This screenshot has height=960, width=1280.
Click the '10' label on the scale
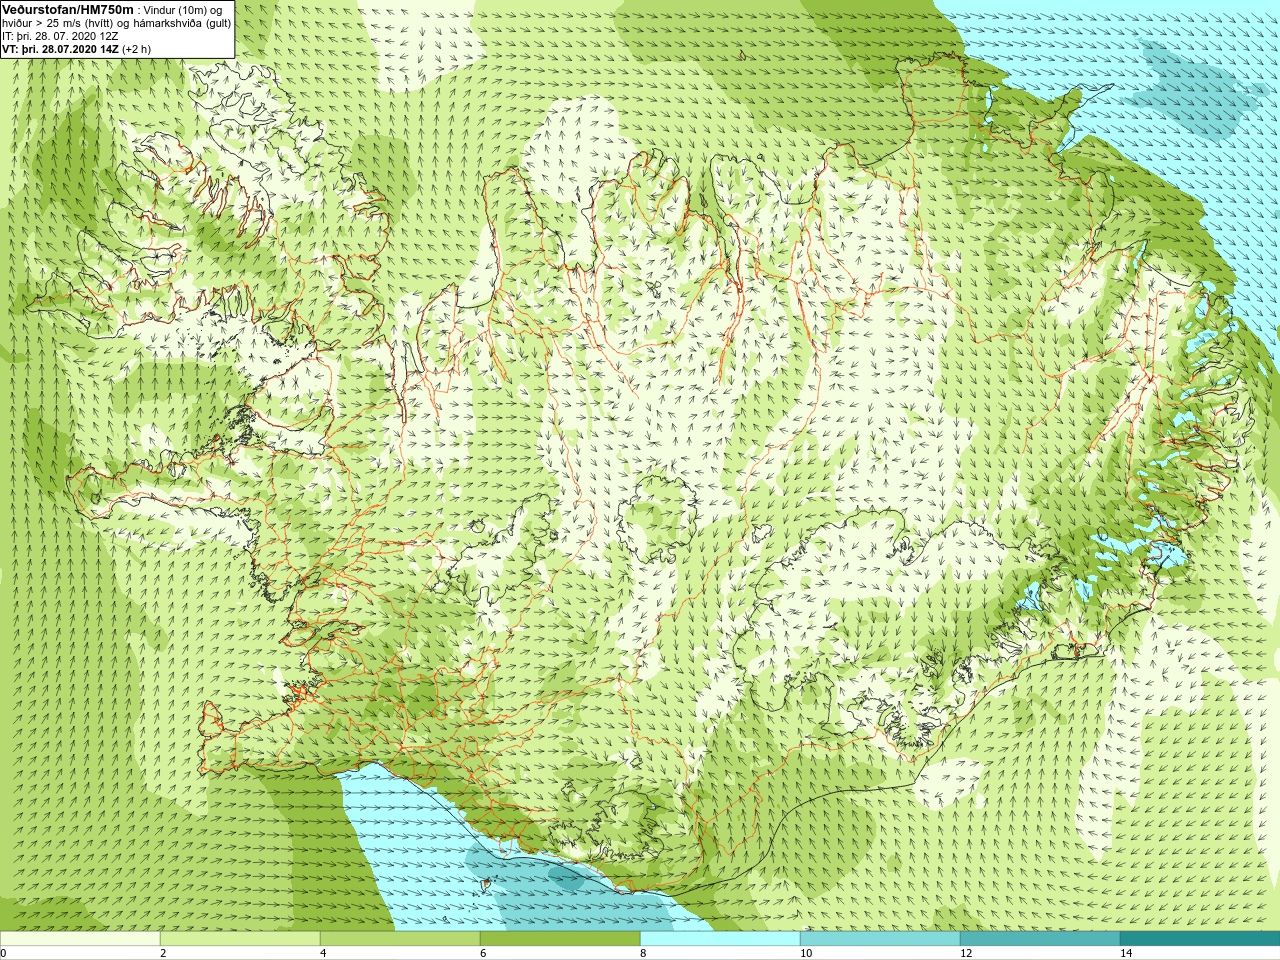coord(806,953)
